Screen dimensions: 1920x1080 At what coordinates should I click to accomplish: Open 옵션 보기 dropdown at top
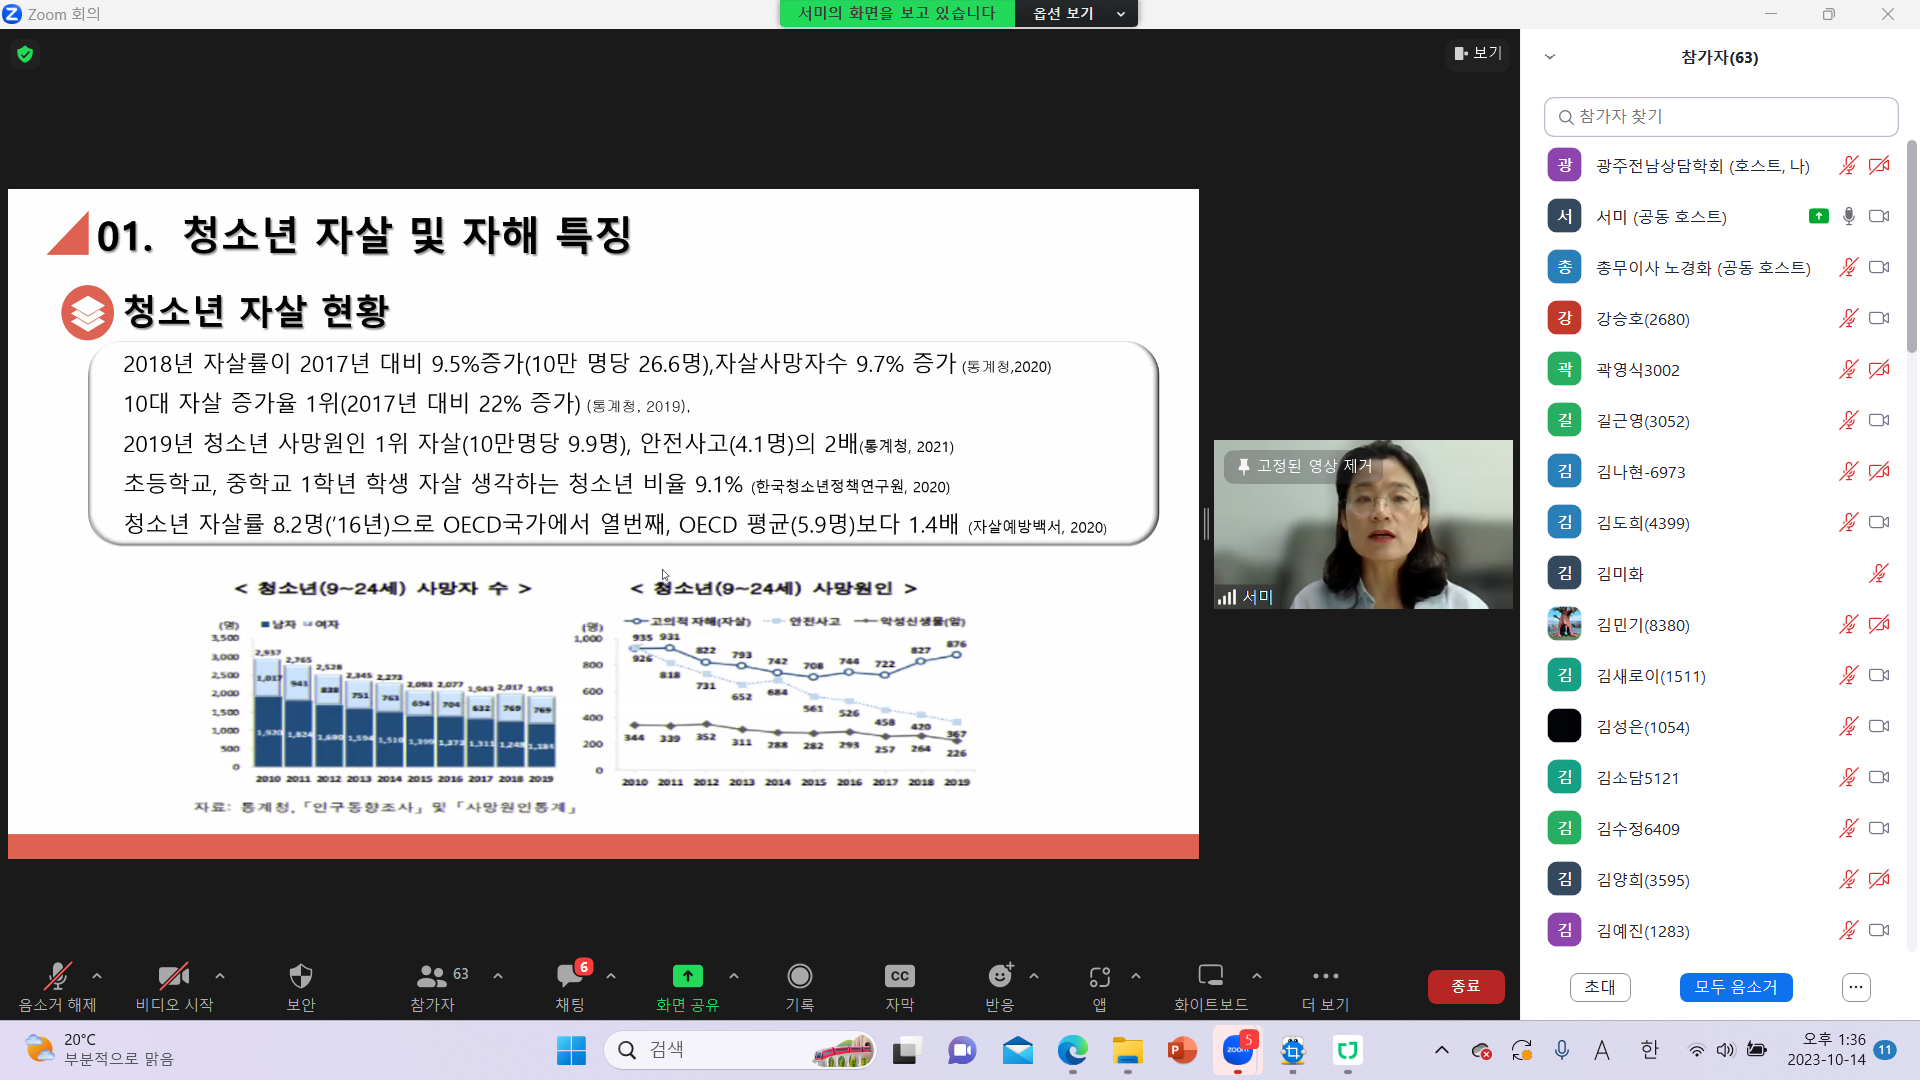point(1076,14)
